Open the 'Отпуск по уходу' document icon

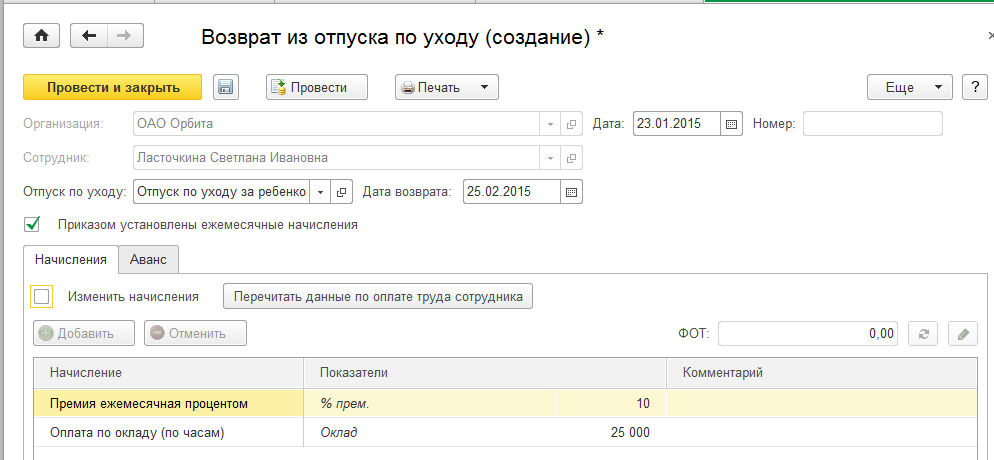341,192
